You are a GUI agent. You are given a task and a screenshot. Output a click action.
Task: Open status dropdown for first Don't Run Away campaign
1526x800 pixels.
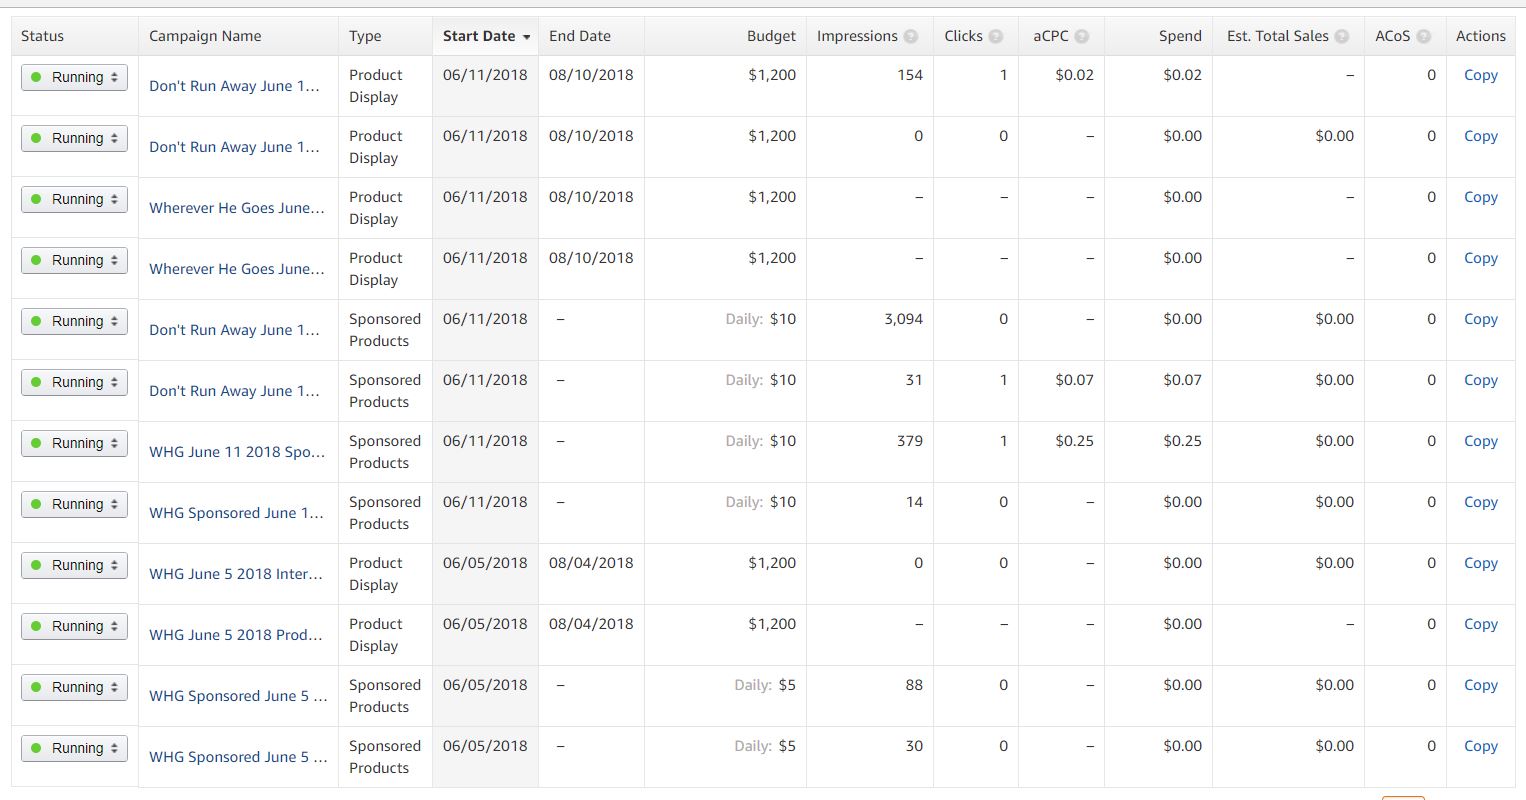pyautogui.click(x=74, y=76)
